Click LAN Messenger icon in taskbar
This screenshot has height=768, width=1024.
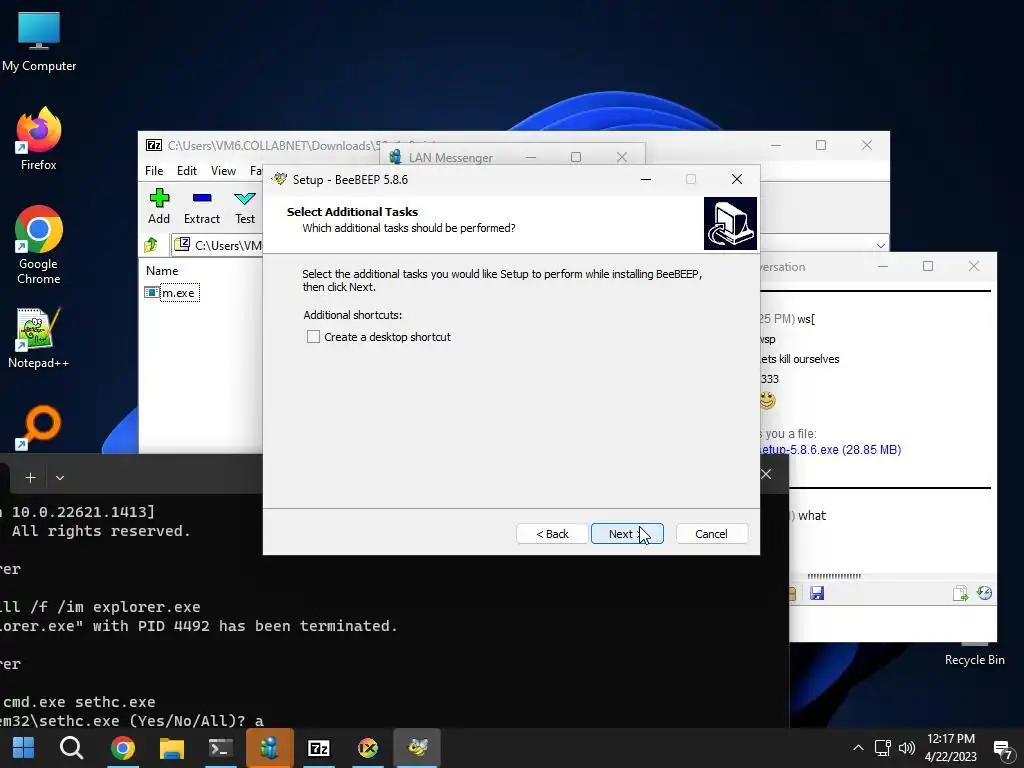click(x=270, y=748)
